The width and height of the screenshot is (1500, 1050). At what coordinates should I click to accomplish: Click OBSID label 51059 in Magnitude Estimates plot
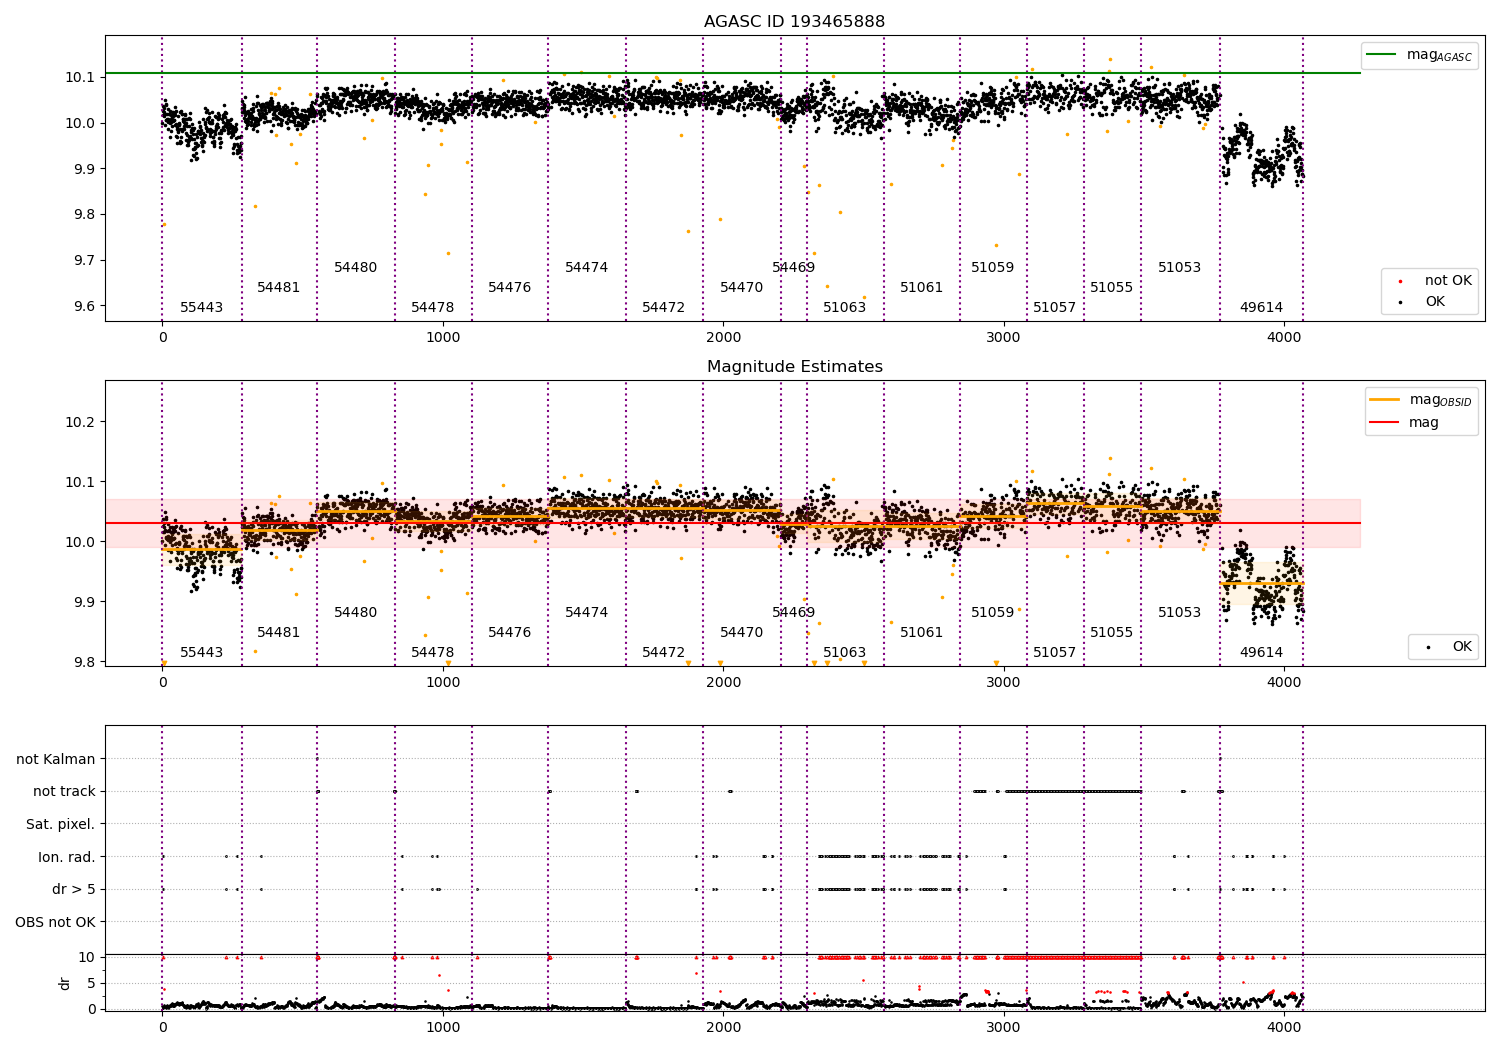(x=993, y=613)
